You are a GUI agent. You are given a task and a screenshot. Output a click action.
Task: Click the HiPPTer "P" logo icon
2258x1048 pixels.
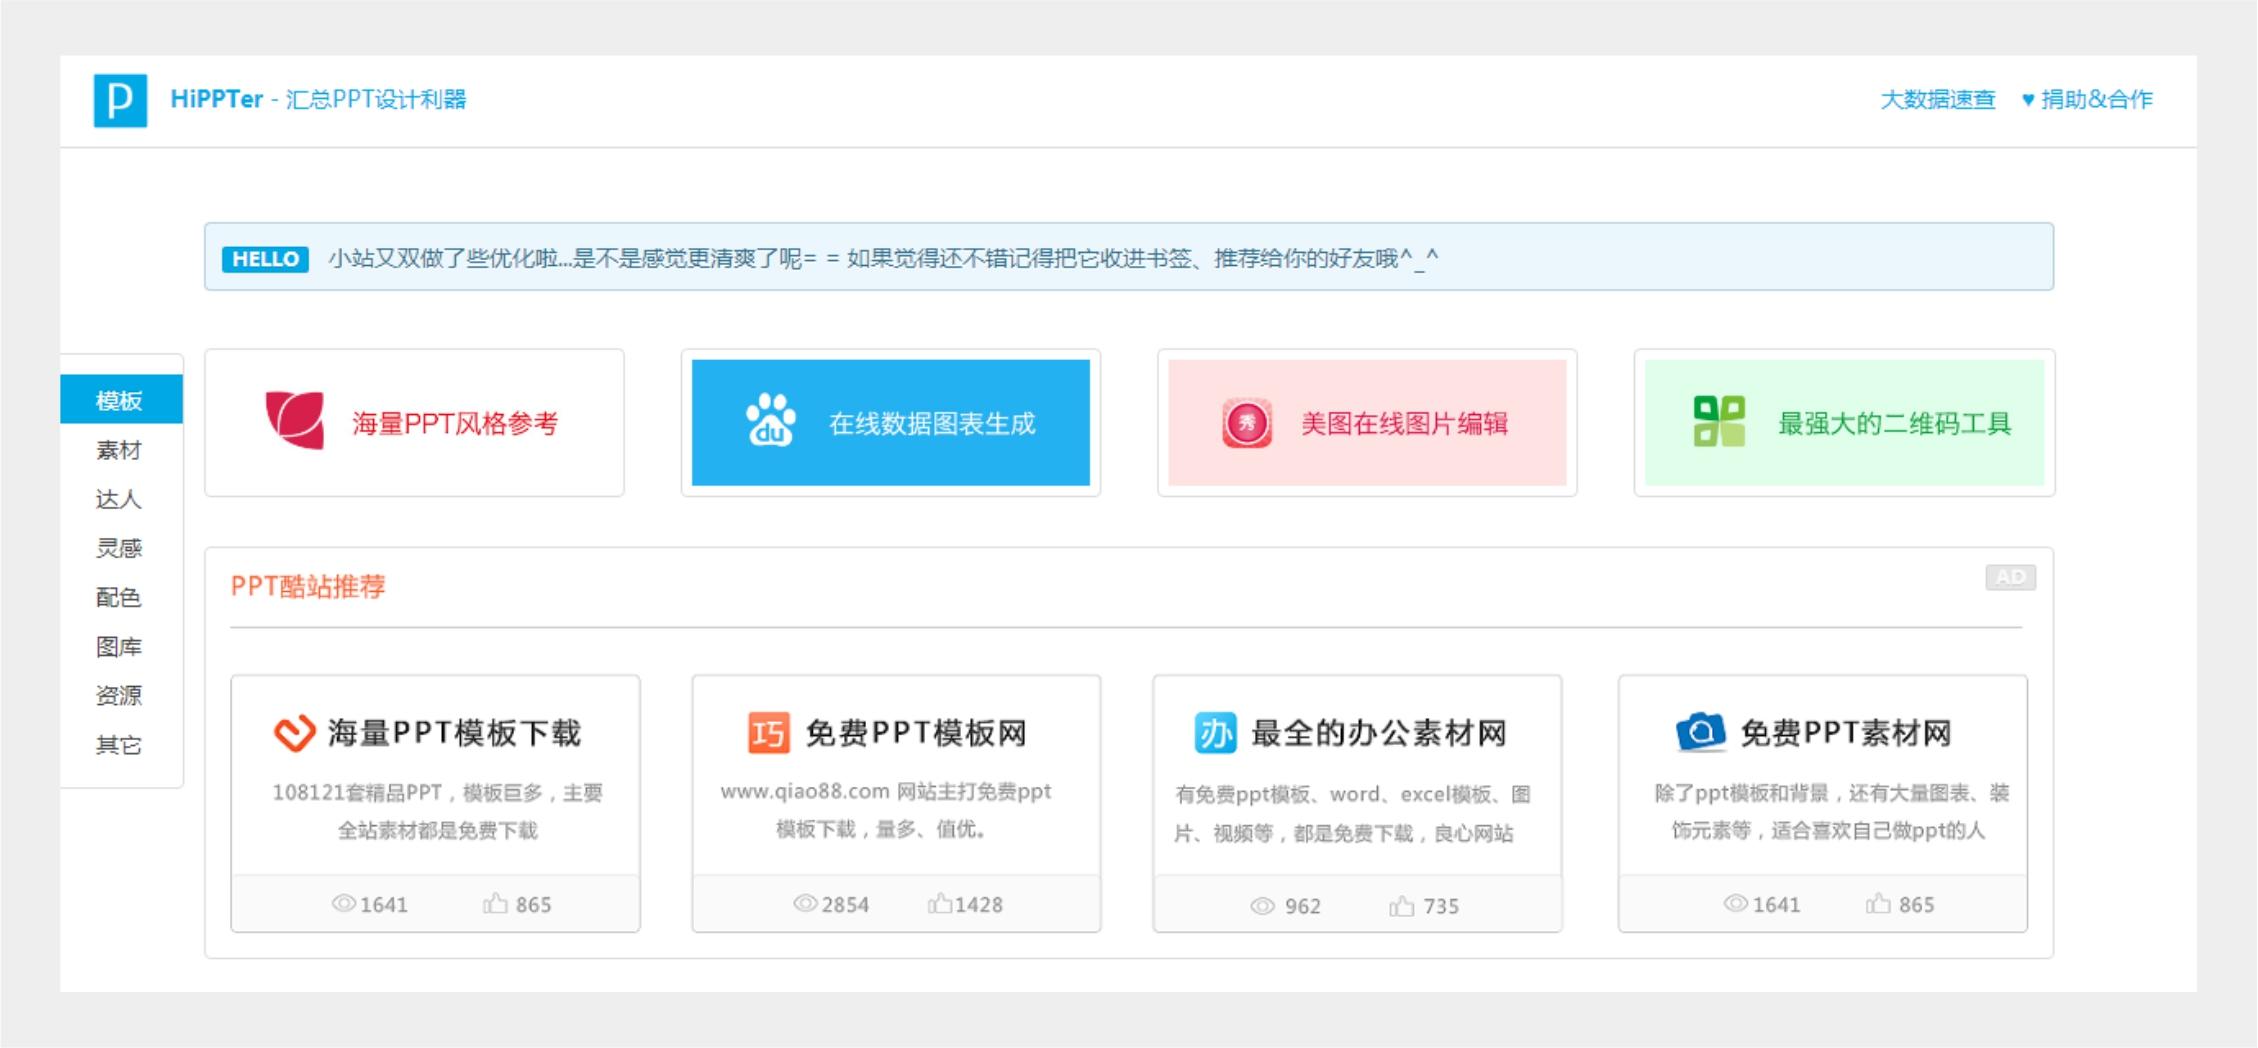122,100
